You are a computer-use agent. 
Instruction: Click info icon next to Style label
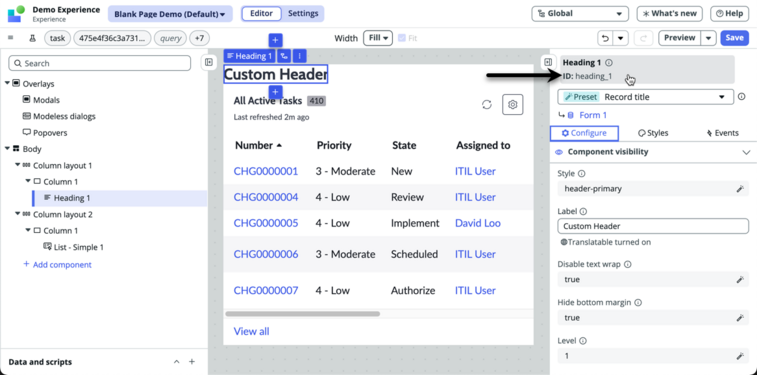pyautogui.click(x=581, y=173)
